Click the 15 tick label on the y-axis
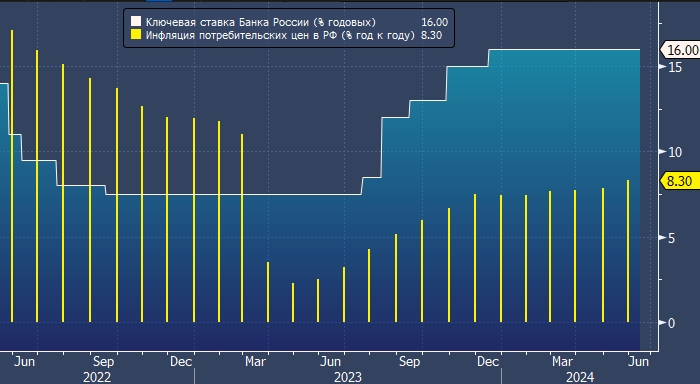Screen dimensions: 700x384 pos(675,67)
